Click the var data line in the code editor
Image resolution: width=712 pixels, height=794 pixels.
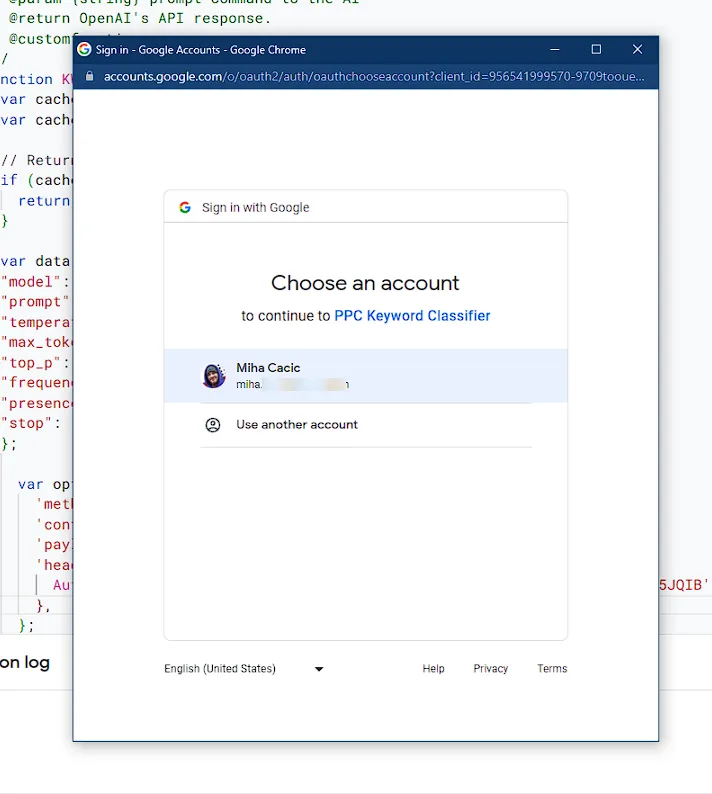pyautogui.click(x=35, y=261)
